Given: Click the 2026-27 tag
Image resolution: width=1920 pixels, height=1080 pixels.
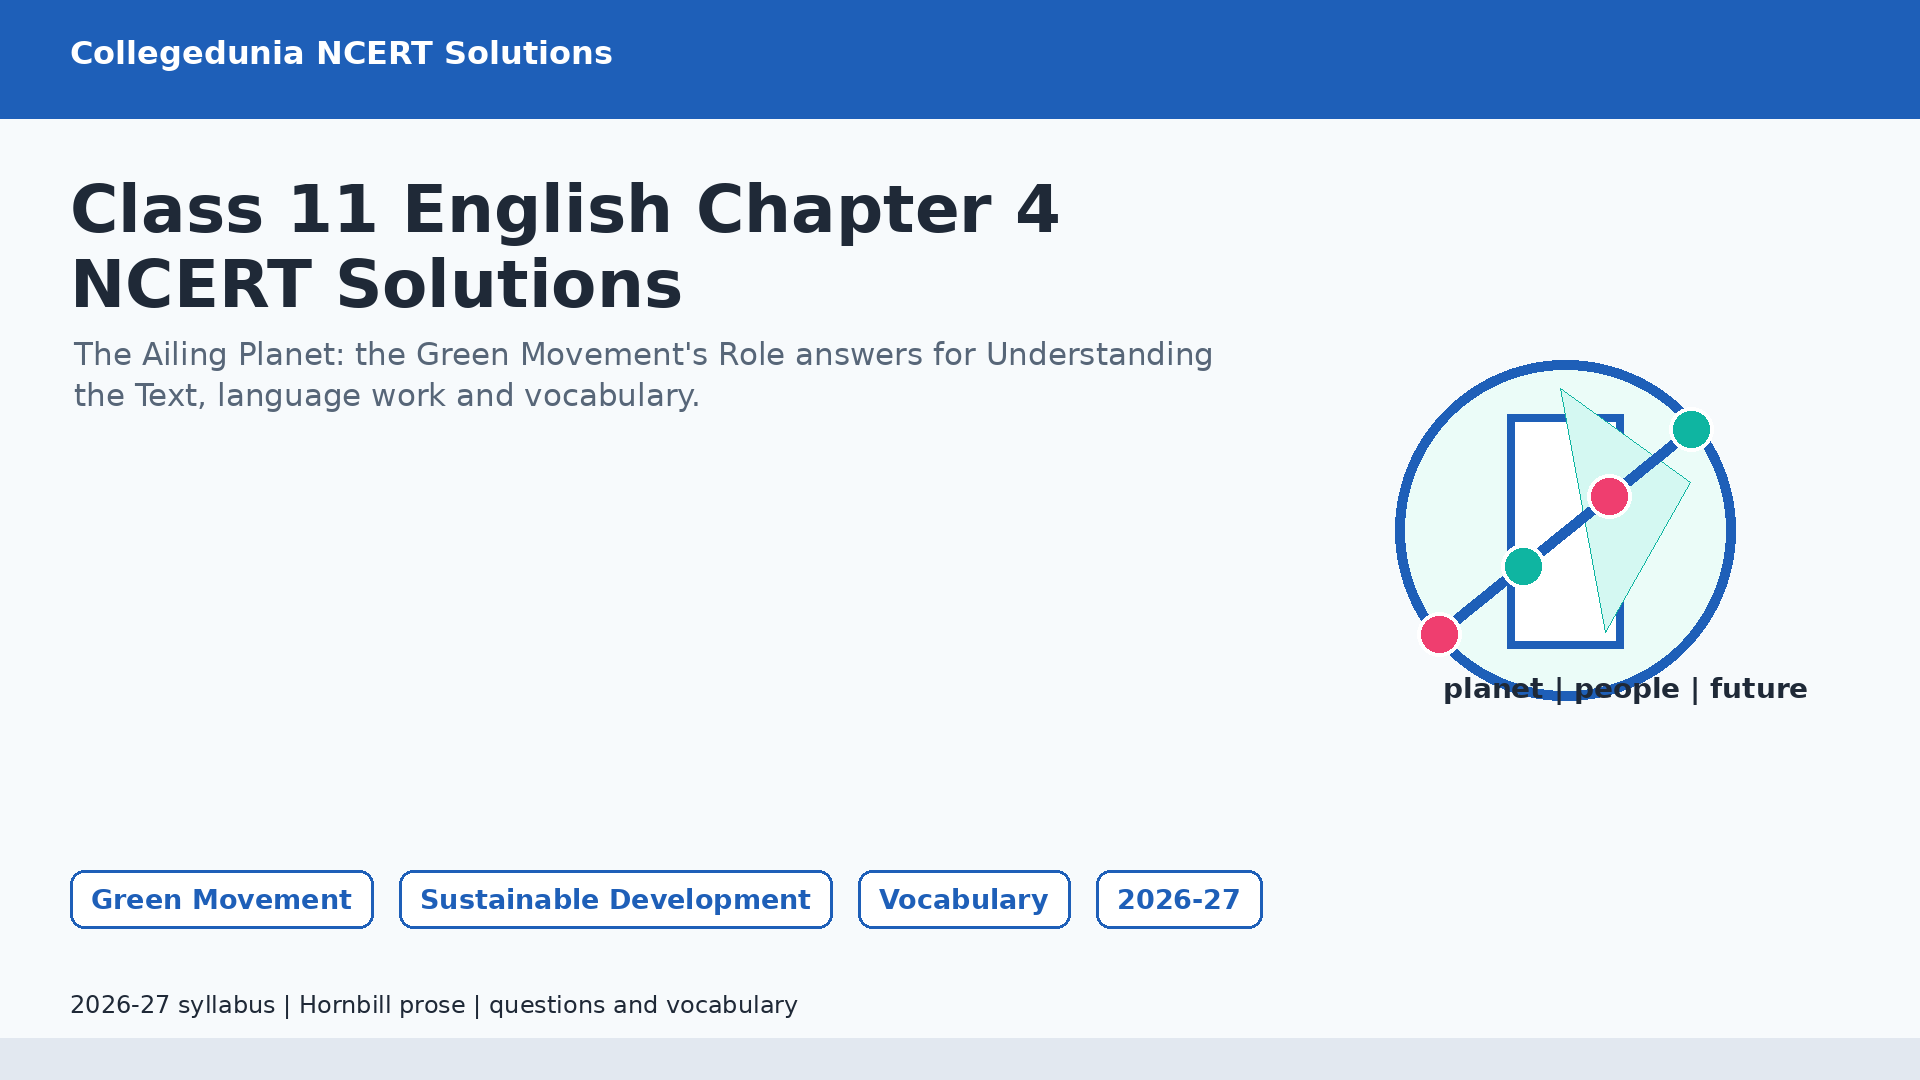Looking at the screenshot, I should [1179, 899].
